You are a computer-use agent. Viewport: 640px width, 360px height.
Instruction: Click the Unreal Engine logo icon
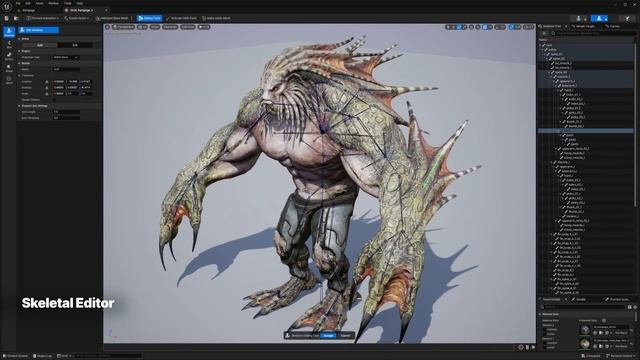pos(7,7)
